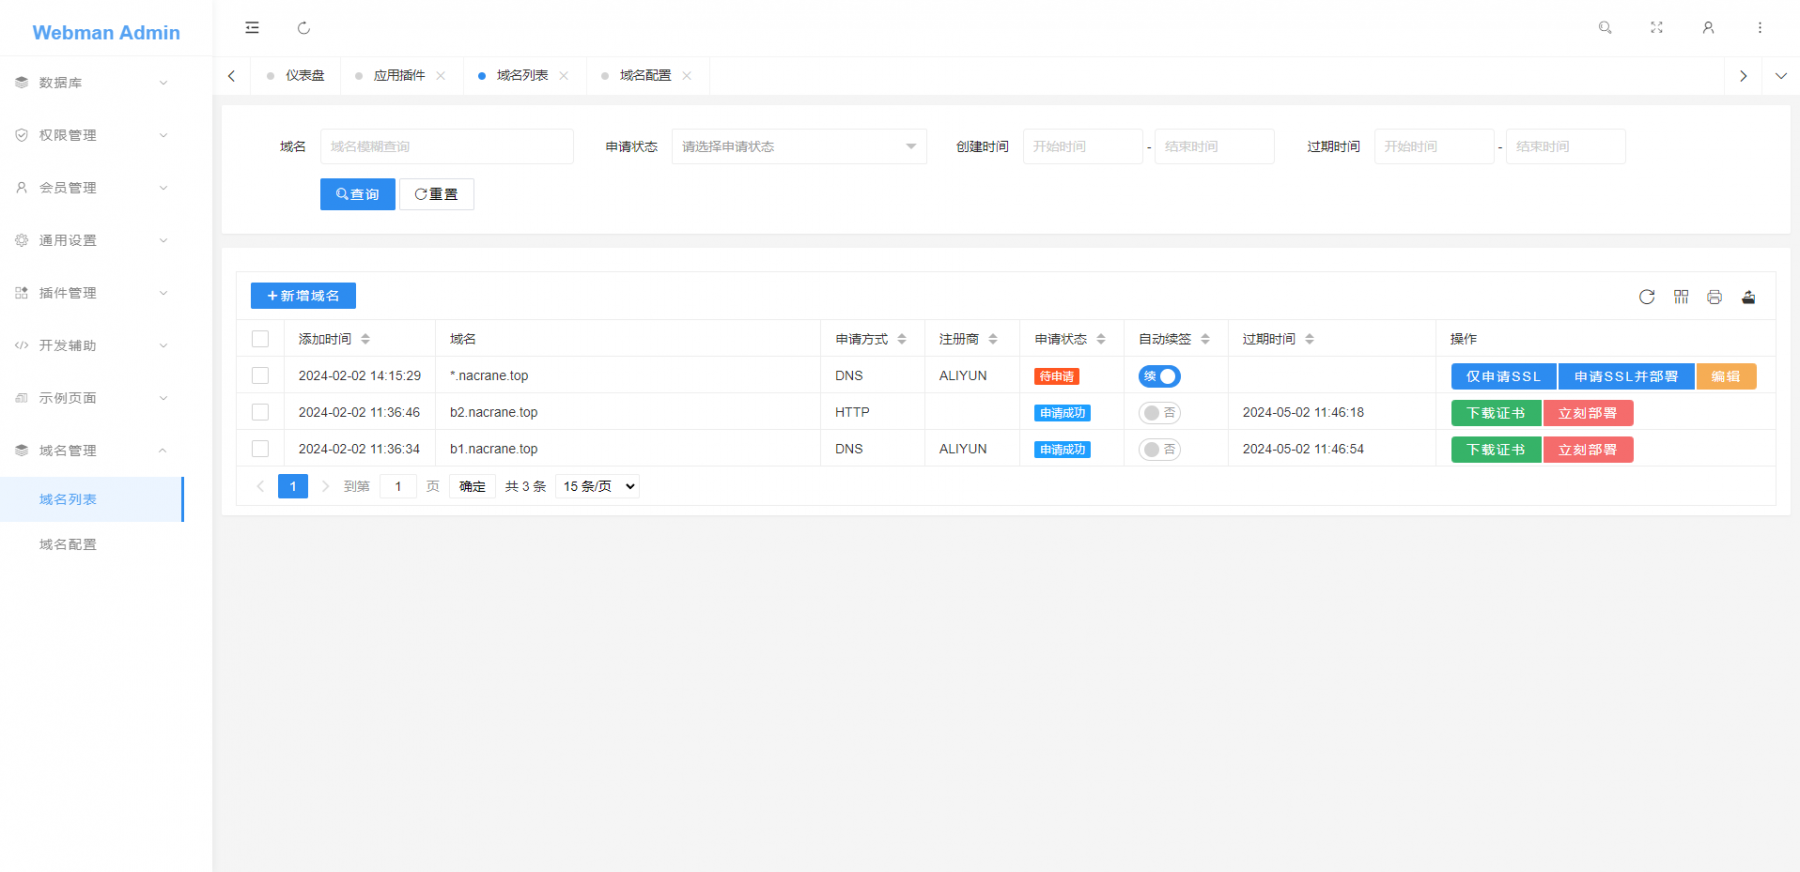Sort by 自动续签 column
The image size is (1800, 872).
tap(1205, 339)
